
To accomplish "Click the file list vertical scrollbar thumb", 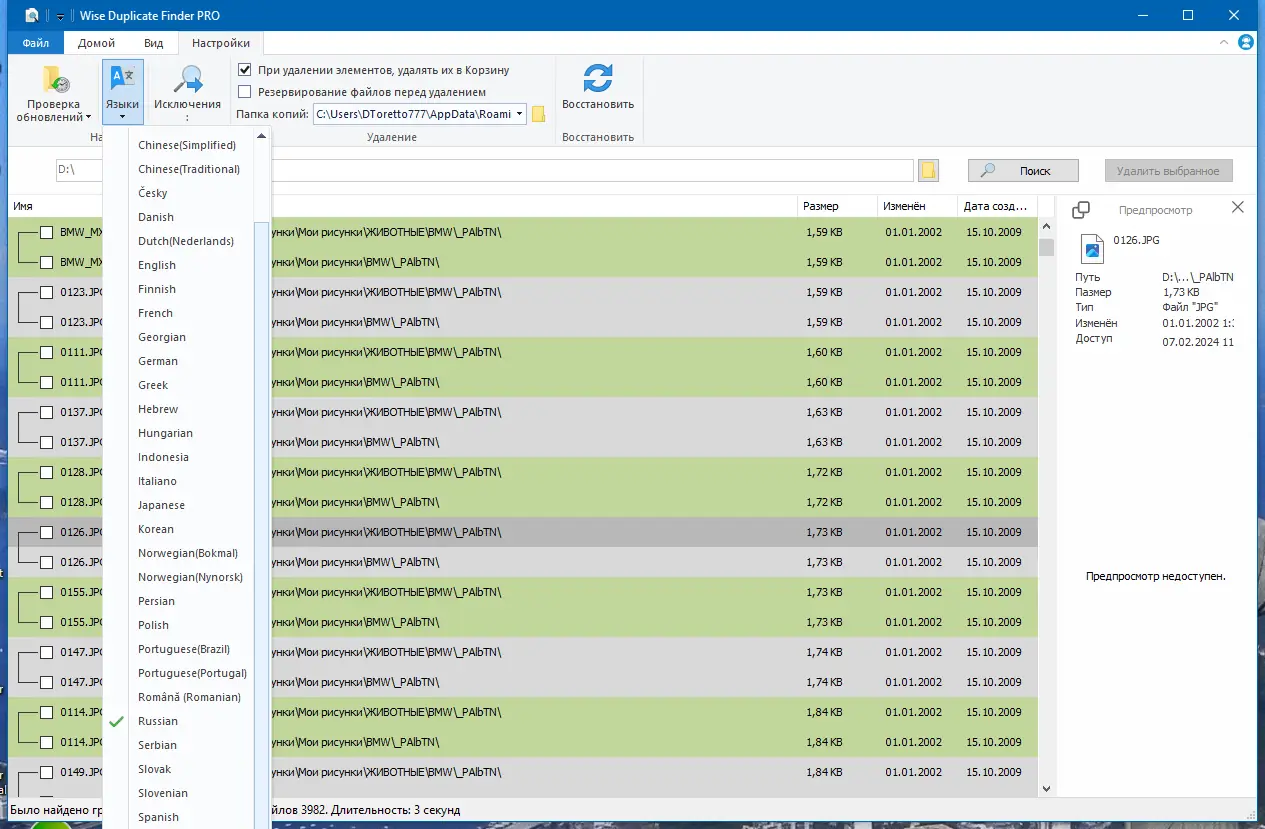I will [x=1047, y=247].
